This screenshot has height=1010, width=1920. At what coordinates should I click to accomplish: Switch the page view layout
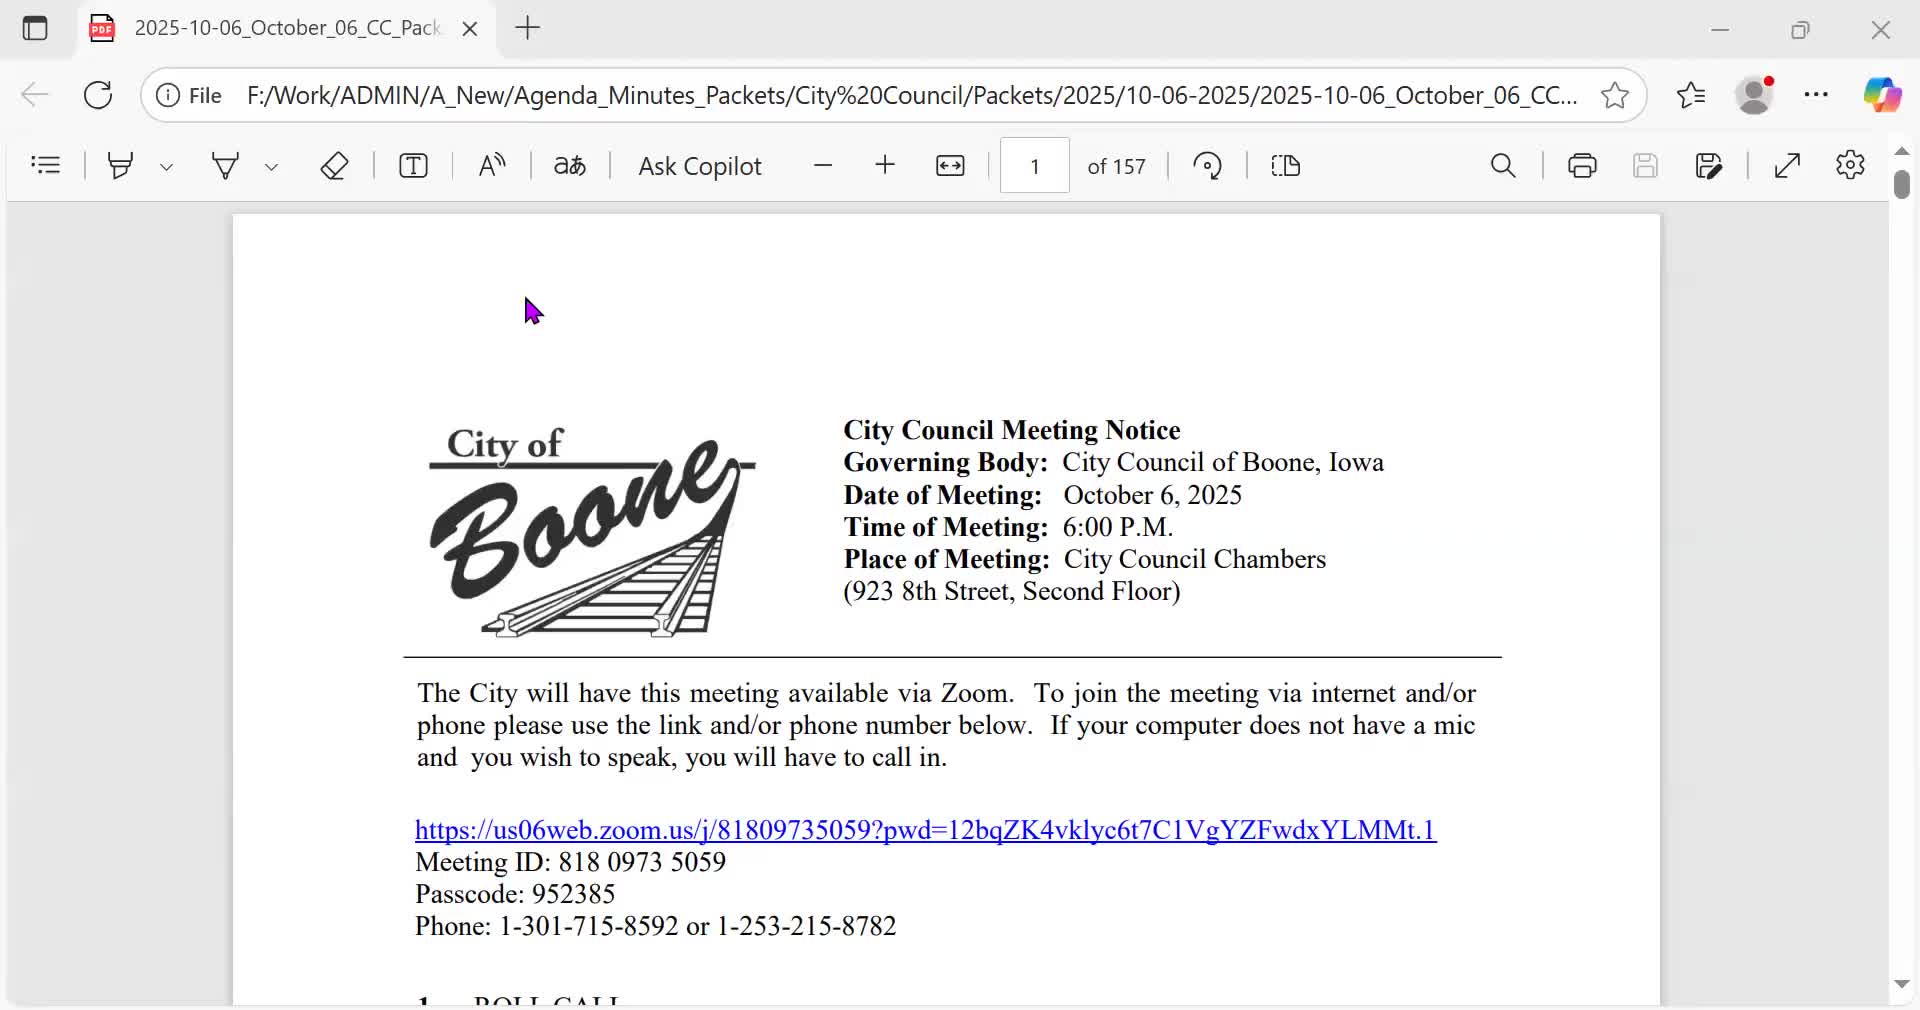tap(1286, 166)
